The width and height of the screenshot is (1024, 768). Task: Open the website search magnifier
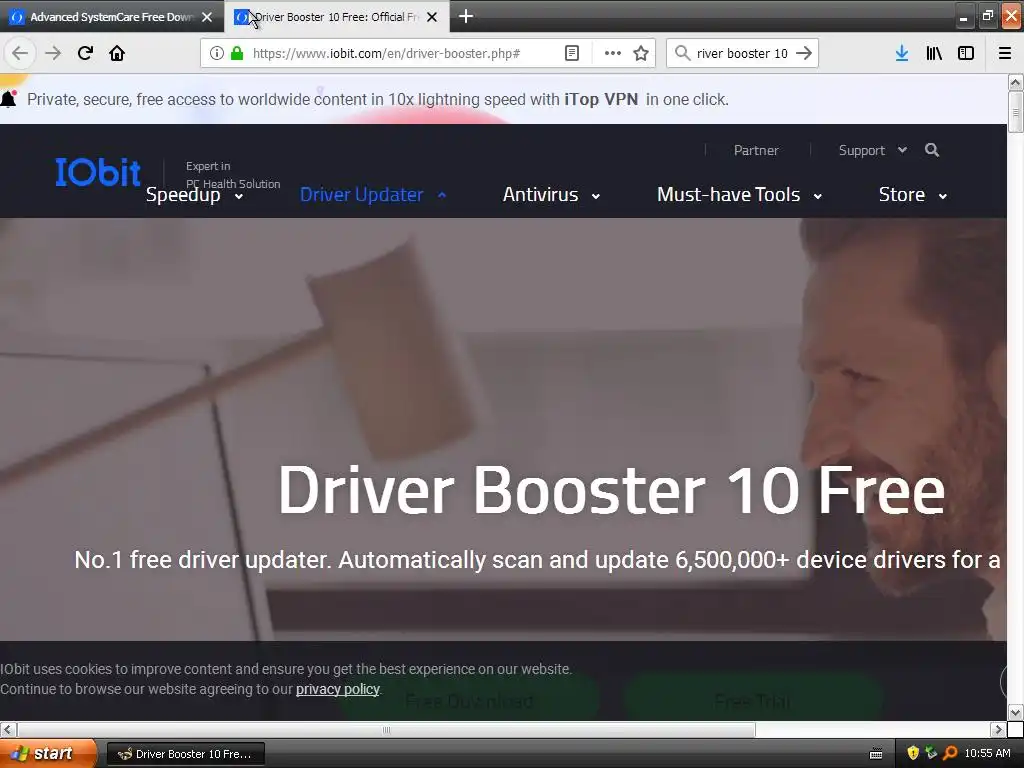[x=932, y=150]
